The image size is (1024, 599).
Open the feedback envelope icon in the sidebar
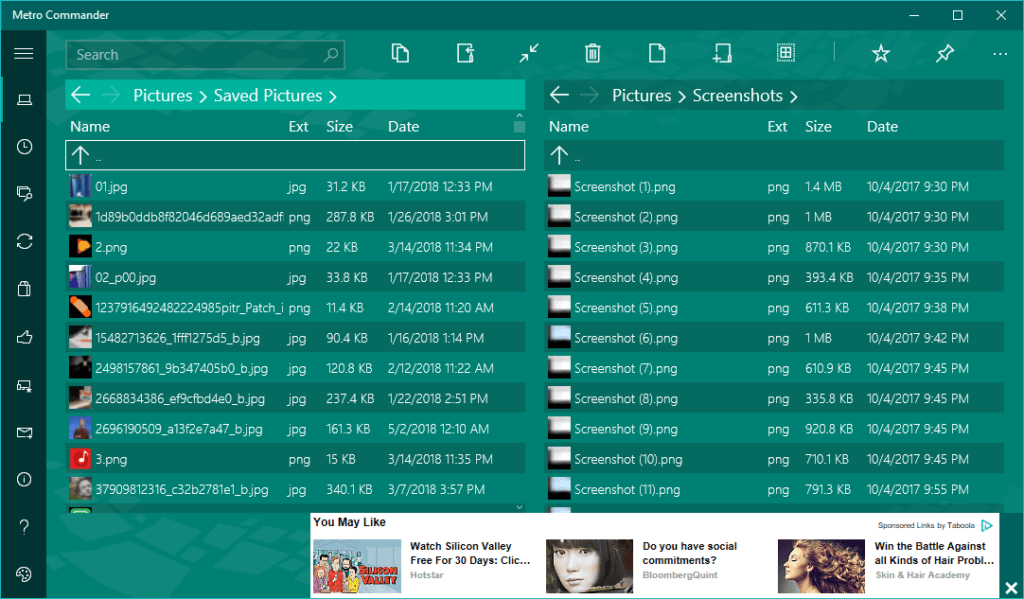pos(23,432)
